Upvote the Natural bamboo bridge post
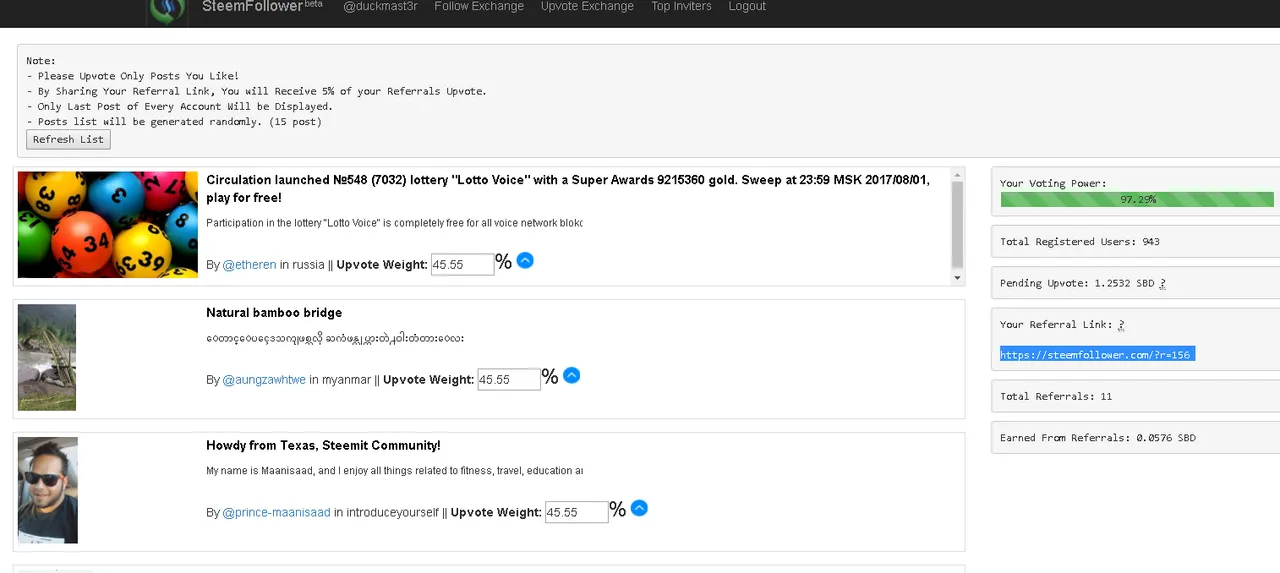Image resolution: width=1280 pixels, height=573 pixels. coord(571,375)
